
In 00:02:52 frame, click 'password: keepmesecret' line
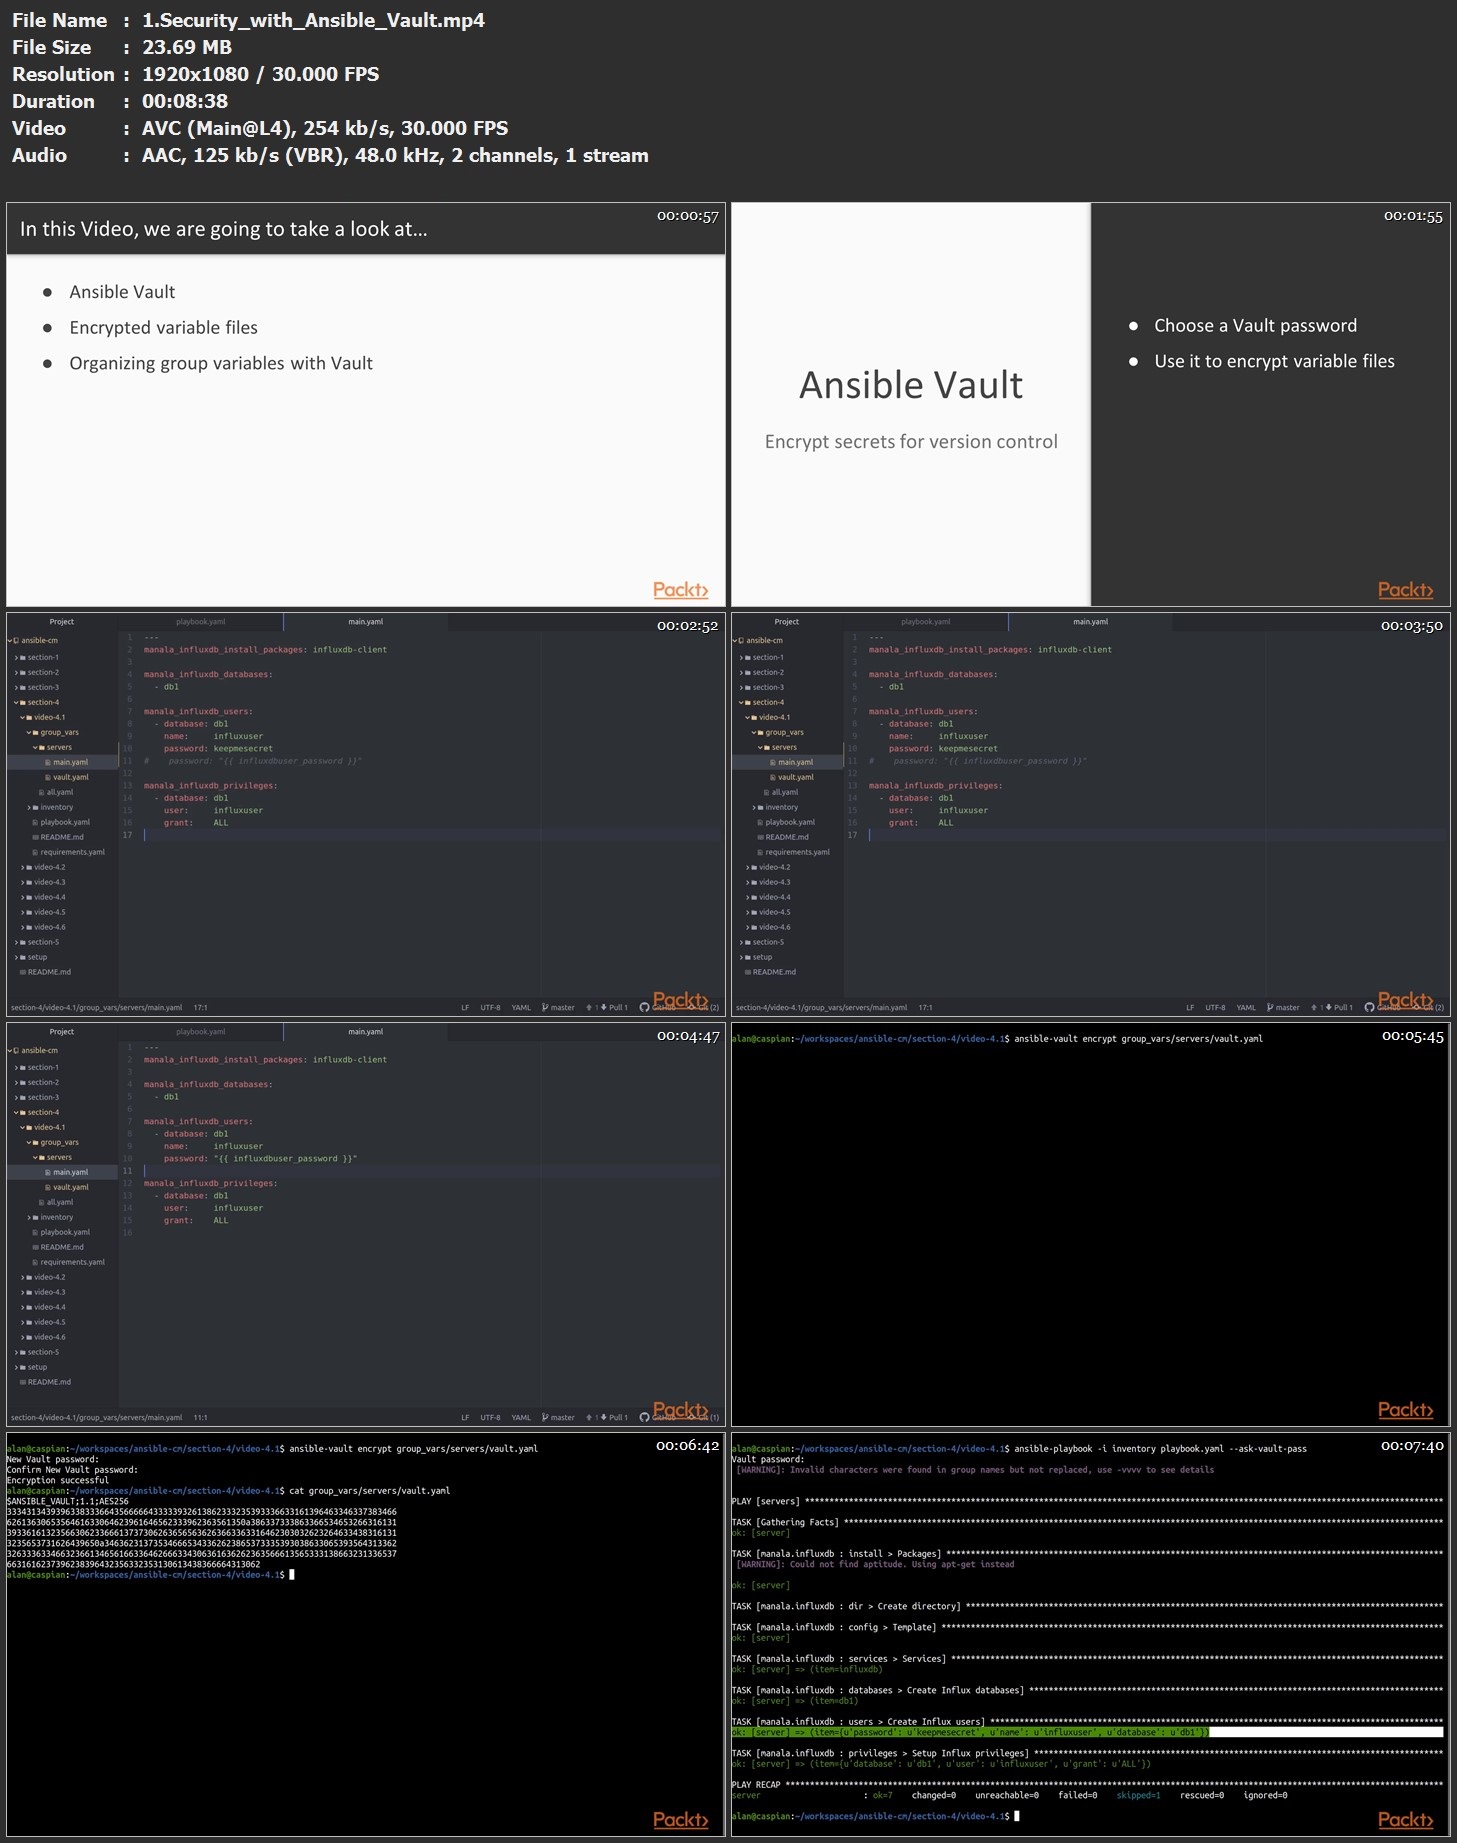218,749
